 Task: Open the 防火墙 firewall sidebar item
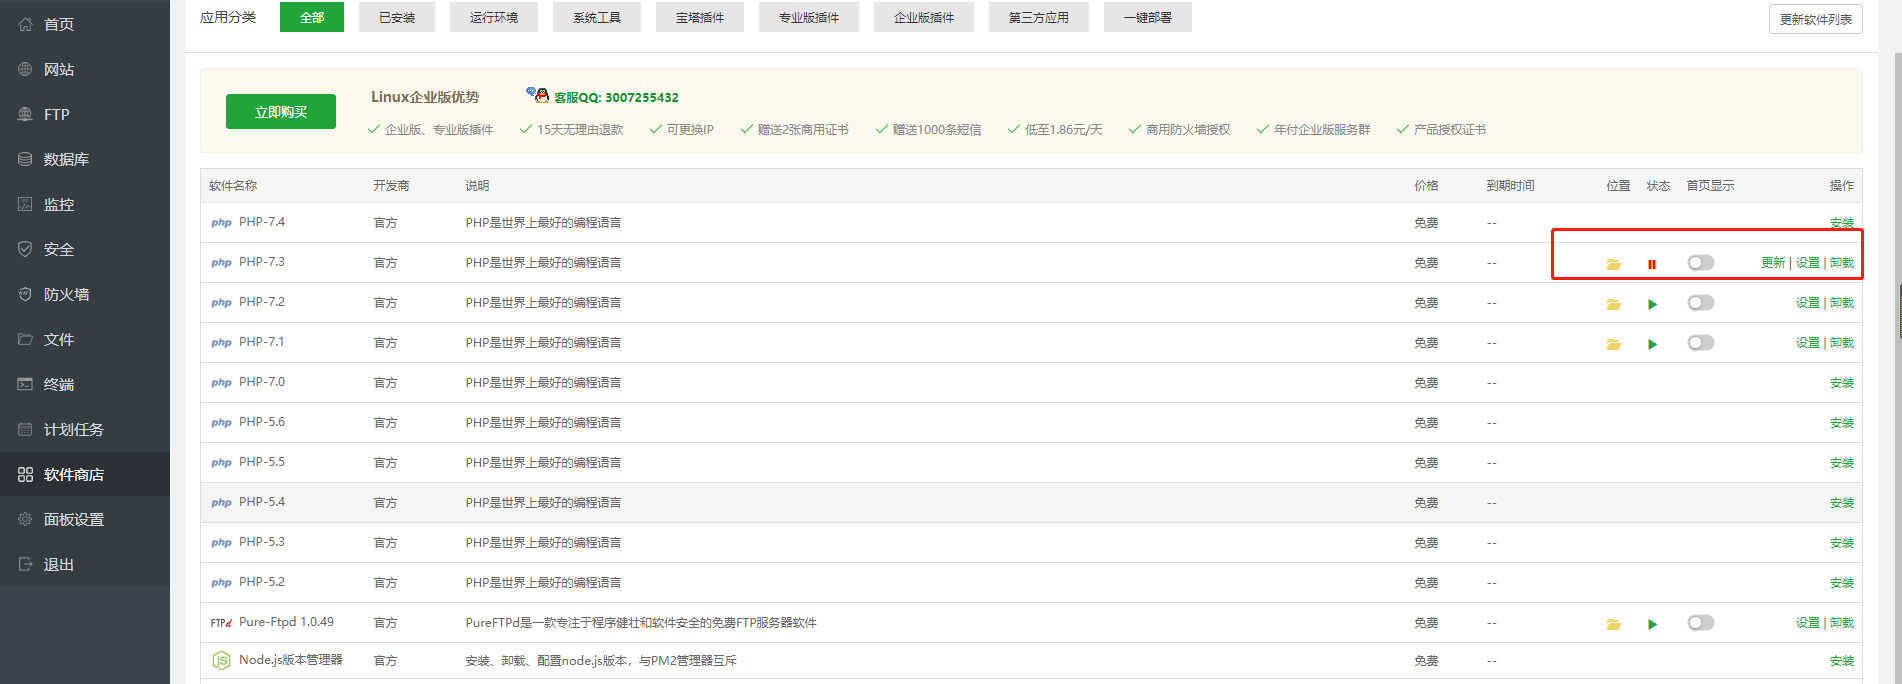85,294
